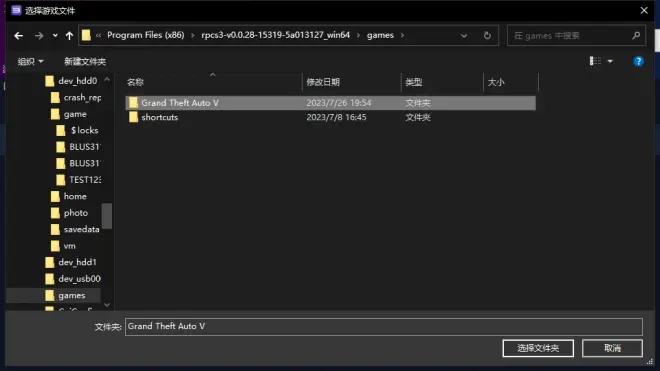The width and height of the screenshot is (660, 371).
Task: Open the recent locations dropdown arrow
Action: pyautogui.click(x=55, y=36)
